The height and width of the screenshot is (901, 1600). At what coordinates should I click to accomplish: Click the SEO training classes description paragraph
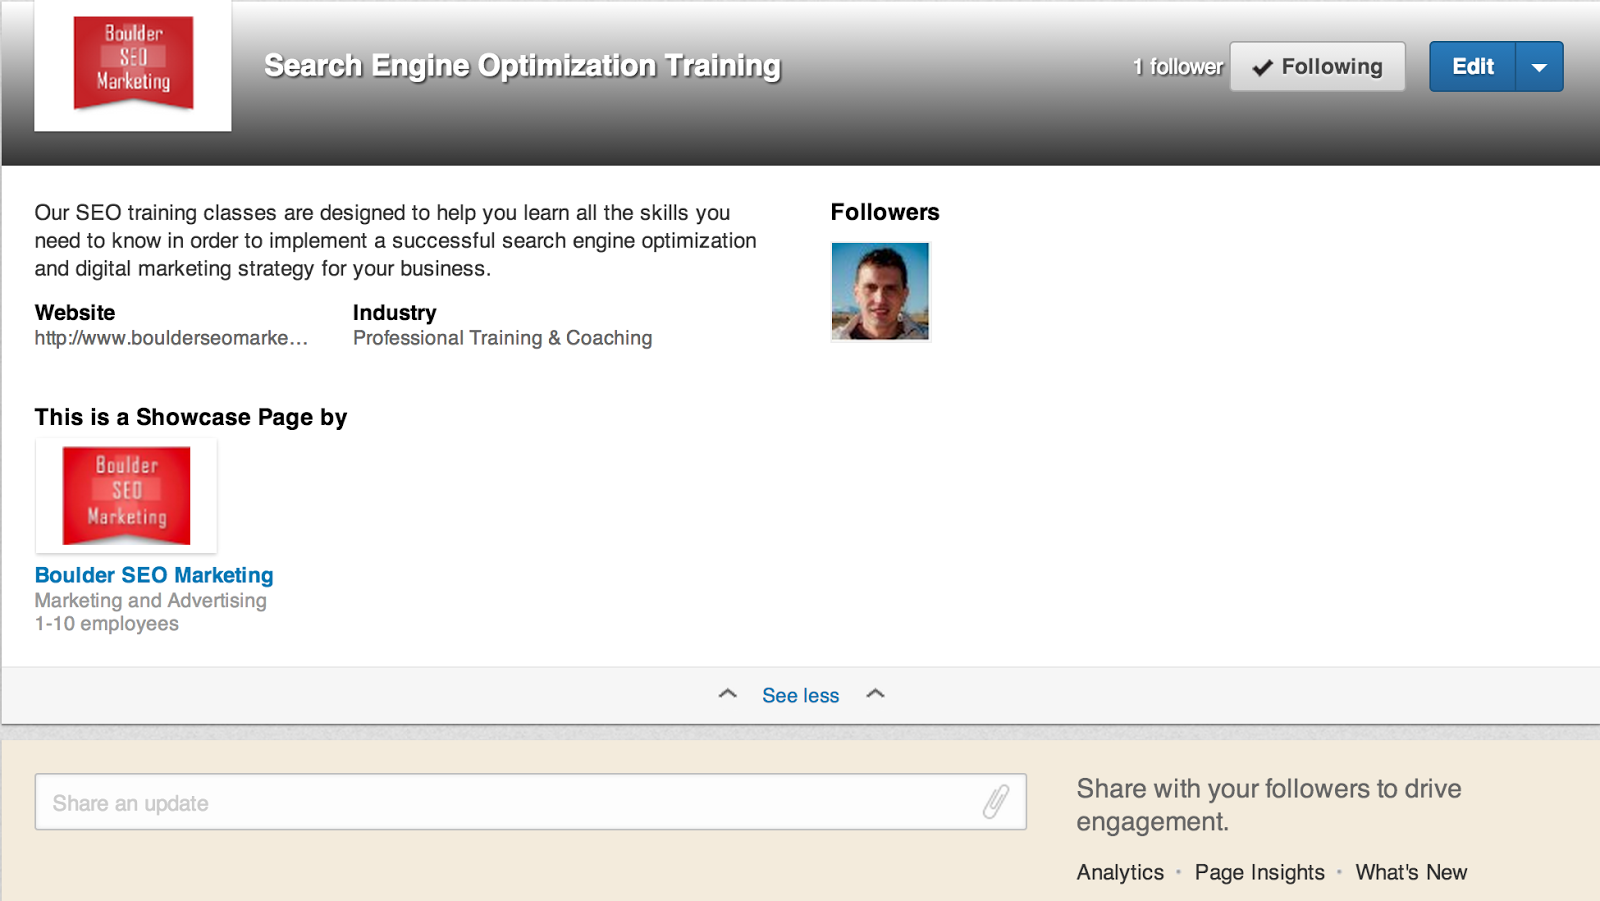click(396, 241)
